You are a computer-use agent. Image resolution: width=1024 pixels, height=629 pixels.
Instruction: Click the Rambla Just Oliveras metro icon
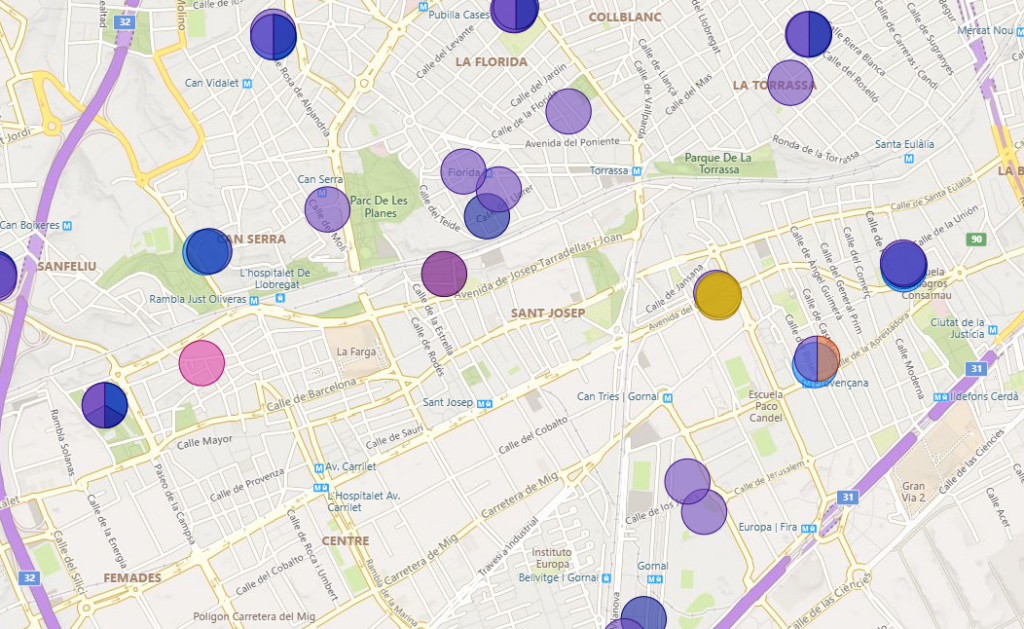point(254,300)
